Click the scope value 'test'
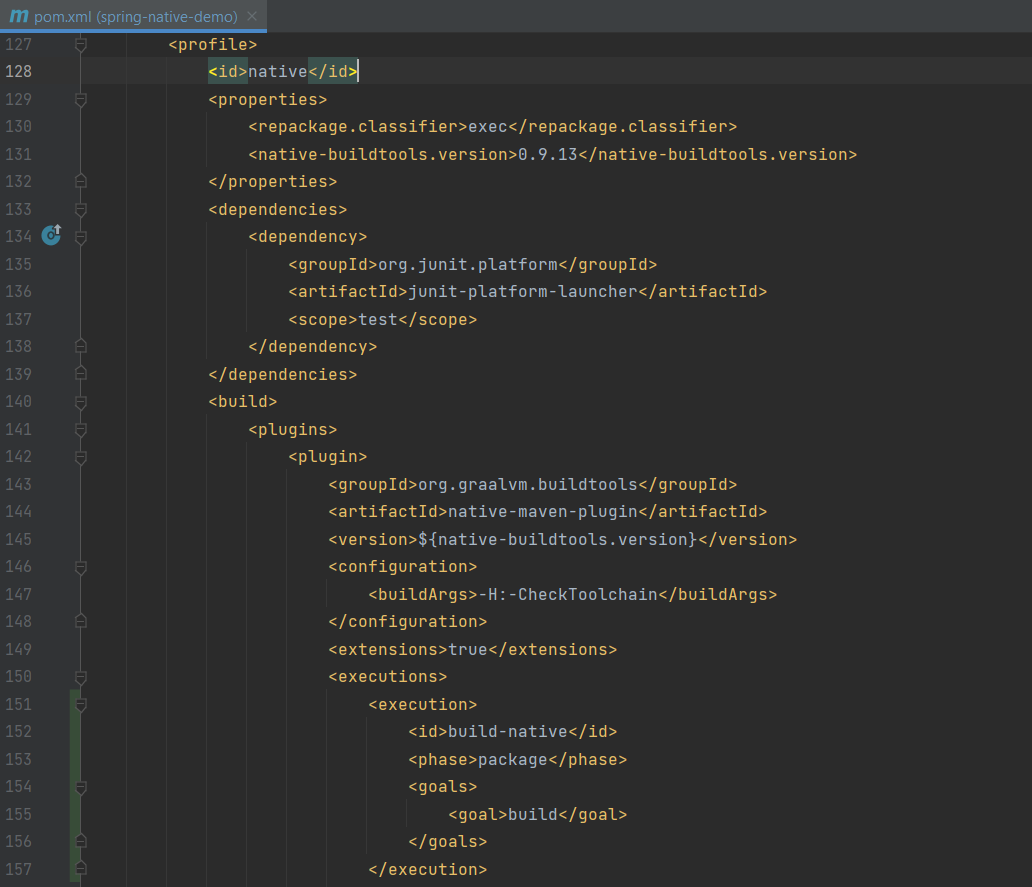Screen dimensions: 1032x887 tap(378, 320)
